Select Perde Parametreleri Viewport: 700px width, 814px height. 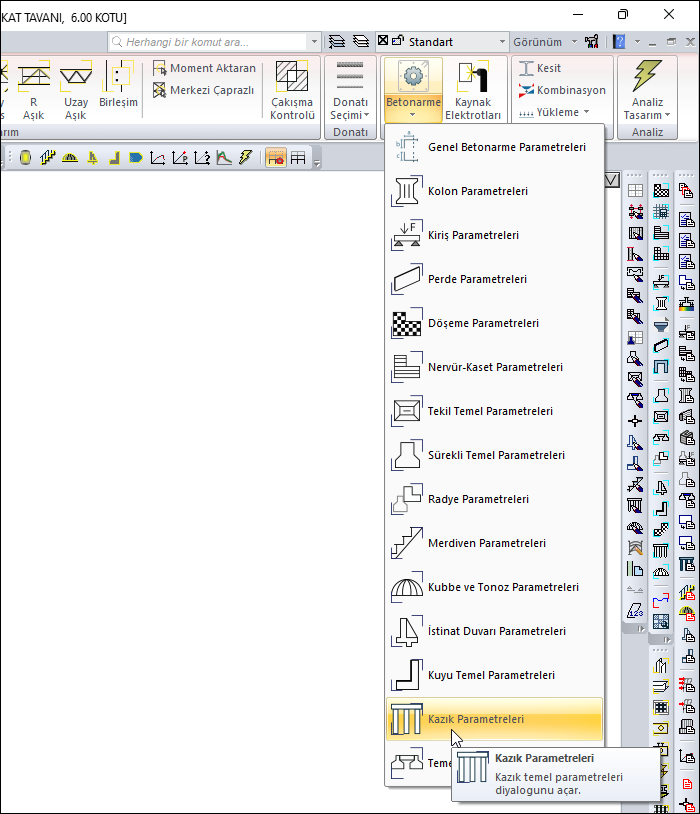pos(494,279)
